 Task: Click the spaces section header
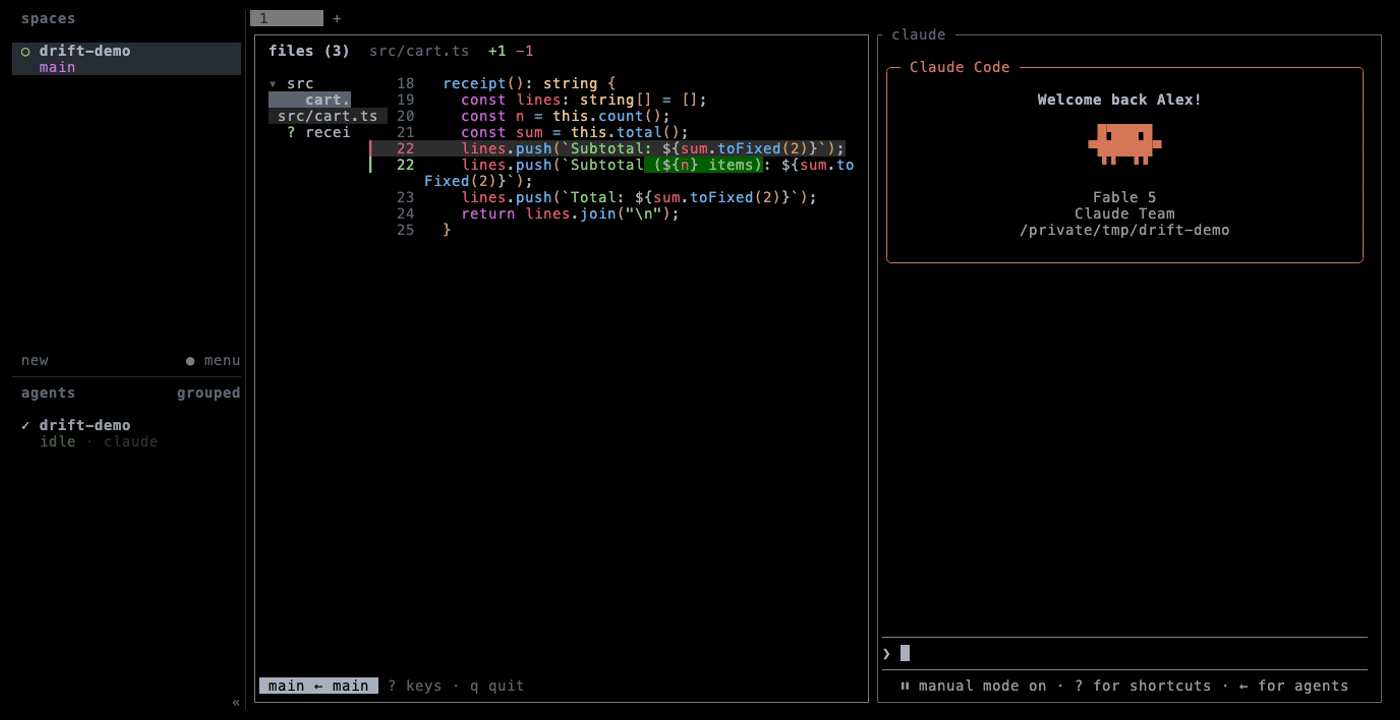pos(48,18)
